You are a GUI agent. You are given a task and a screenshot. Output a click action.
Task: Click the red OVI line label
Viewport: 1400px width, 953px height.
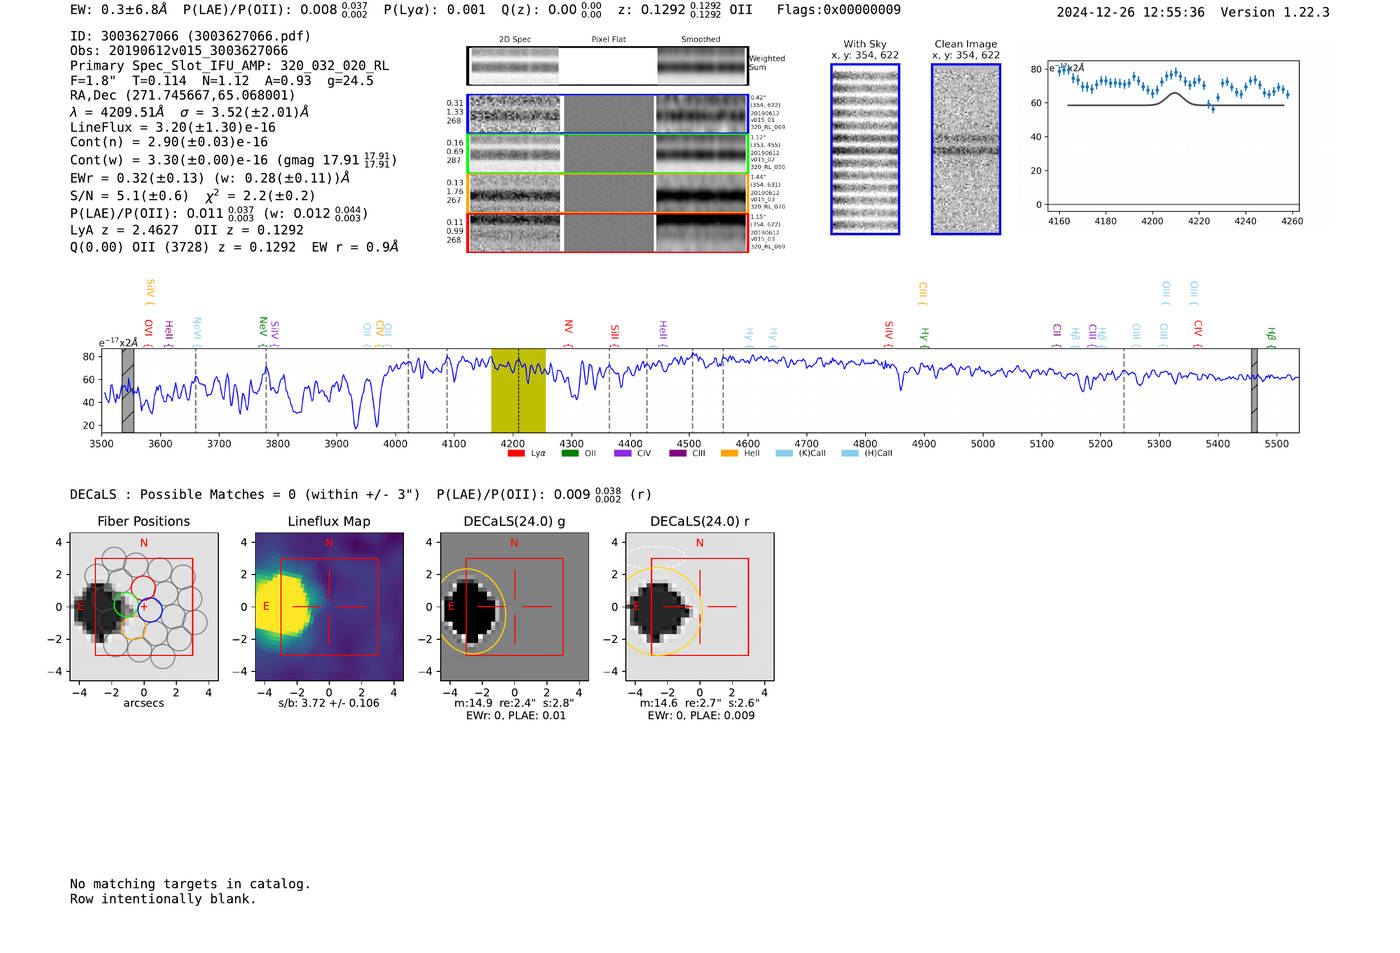[x=148, y=332]
